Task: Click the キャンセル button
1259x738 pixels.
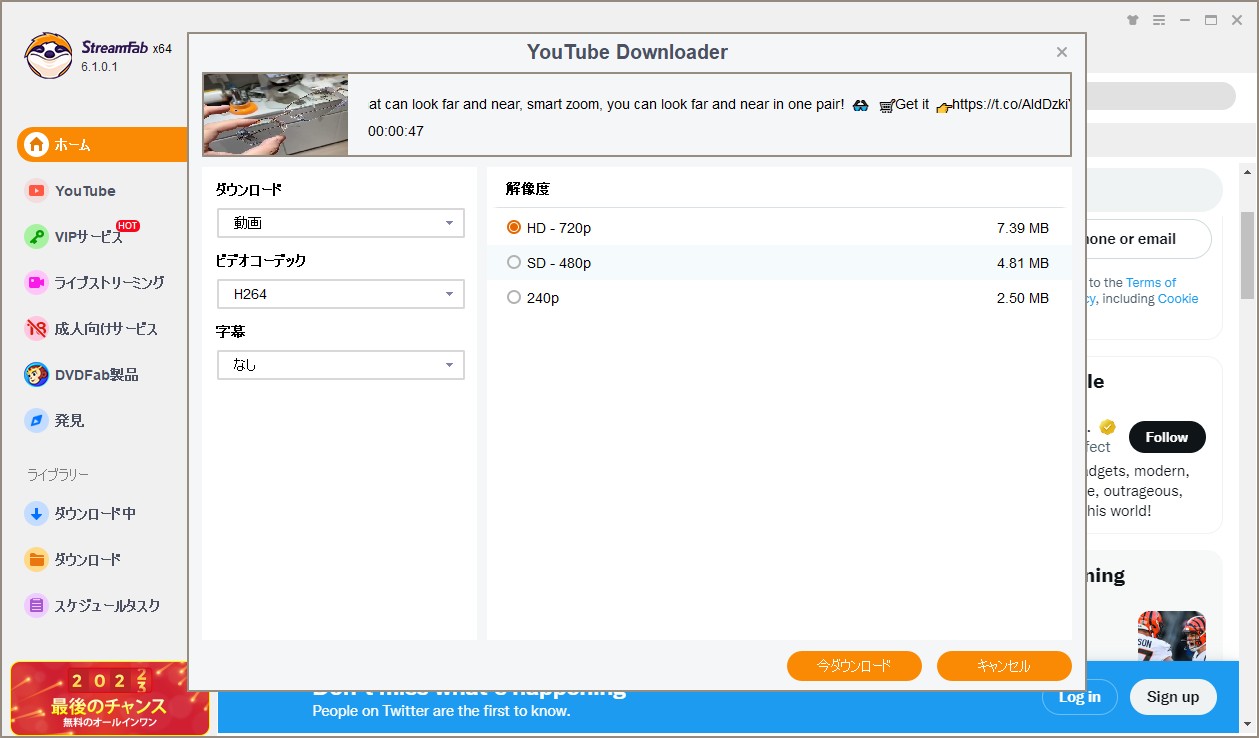Action: point(1004,666)
